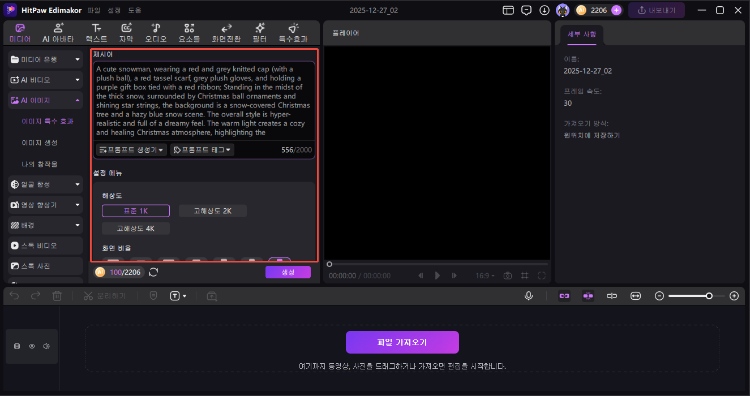Screen dimensions: 750x396
Task: Select the 고해상도 2K resolution option
Action: 213,210
